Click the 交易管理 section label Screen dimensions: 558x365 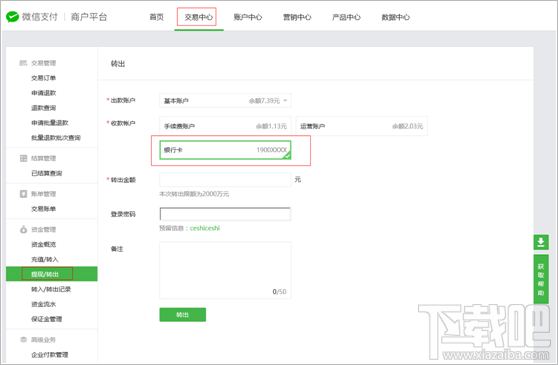pyautogui.click(x=43, y=63)
